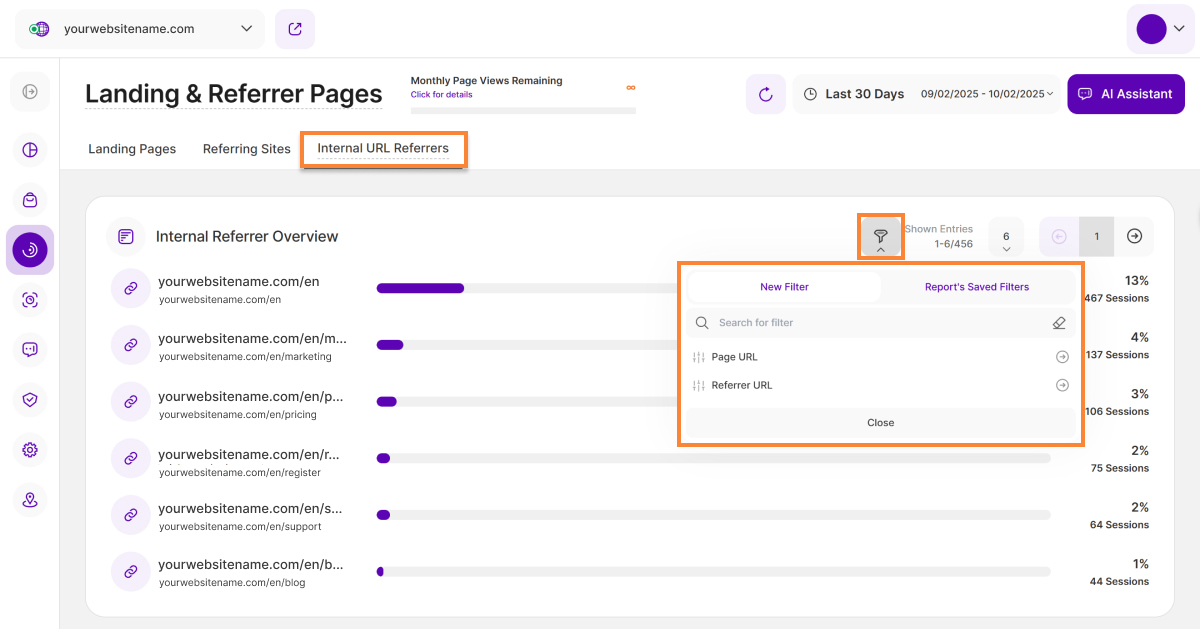1200x629 pixels.
Task: Switch to Report's Saved Filters tab
Action: pyautogui.click(x=976, y=287)
